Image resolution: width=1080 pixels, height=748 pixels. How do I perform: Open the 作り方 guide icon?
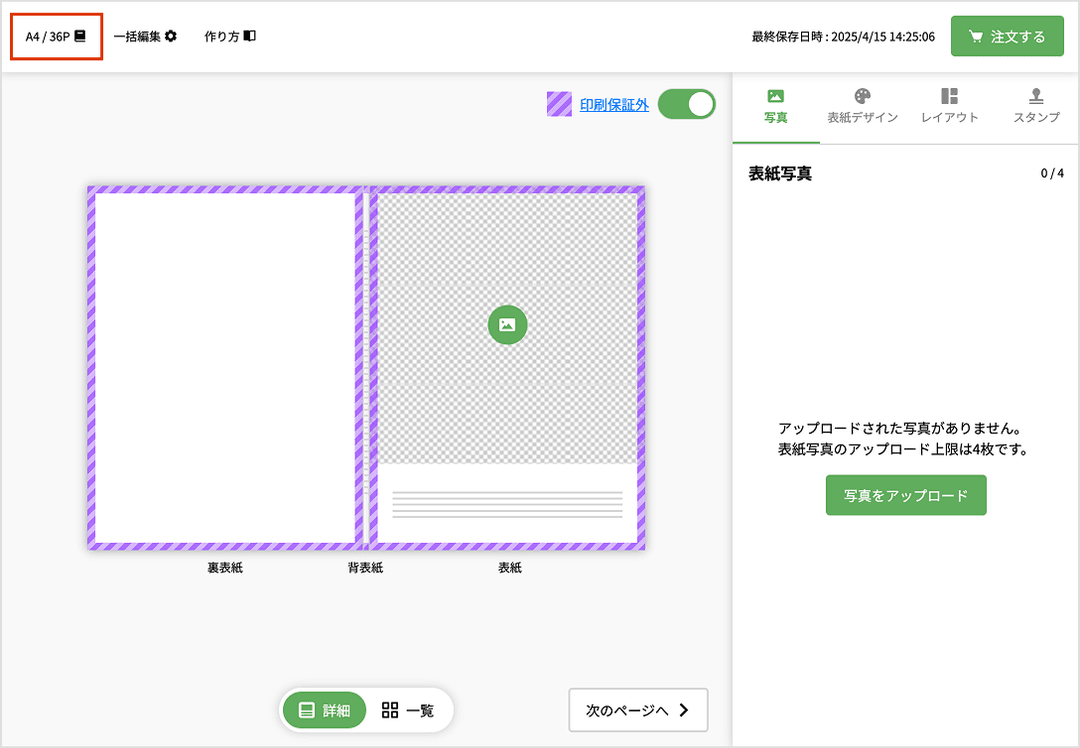(x=250, y=36)
